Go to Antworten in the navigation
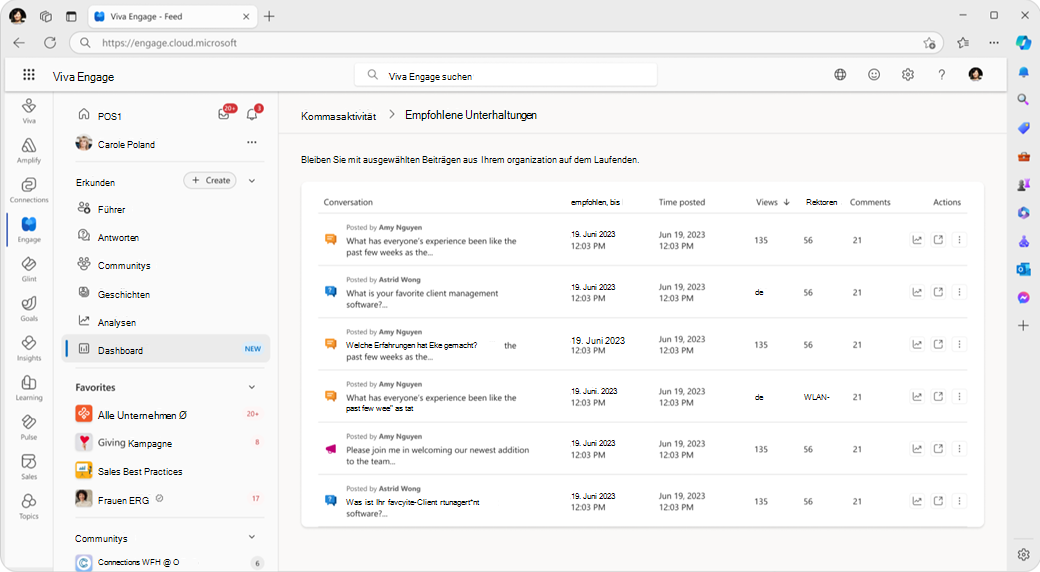The image size is (1040, 572). point(118,237)
